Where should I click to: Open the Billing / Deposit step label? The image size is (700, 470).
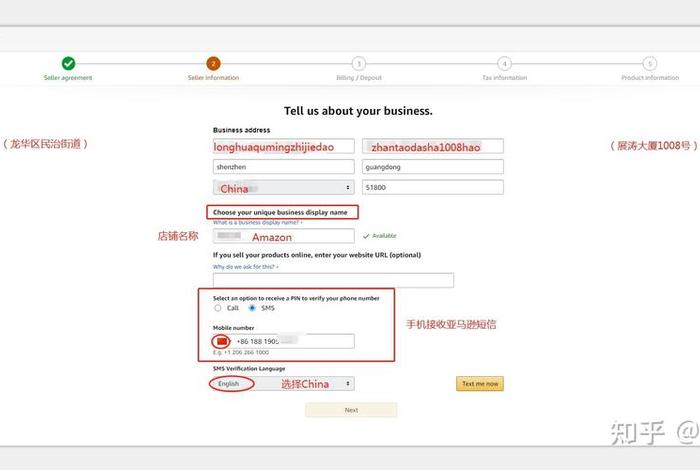(358, 78)
